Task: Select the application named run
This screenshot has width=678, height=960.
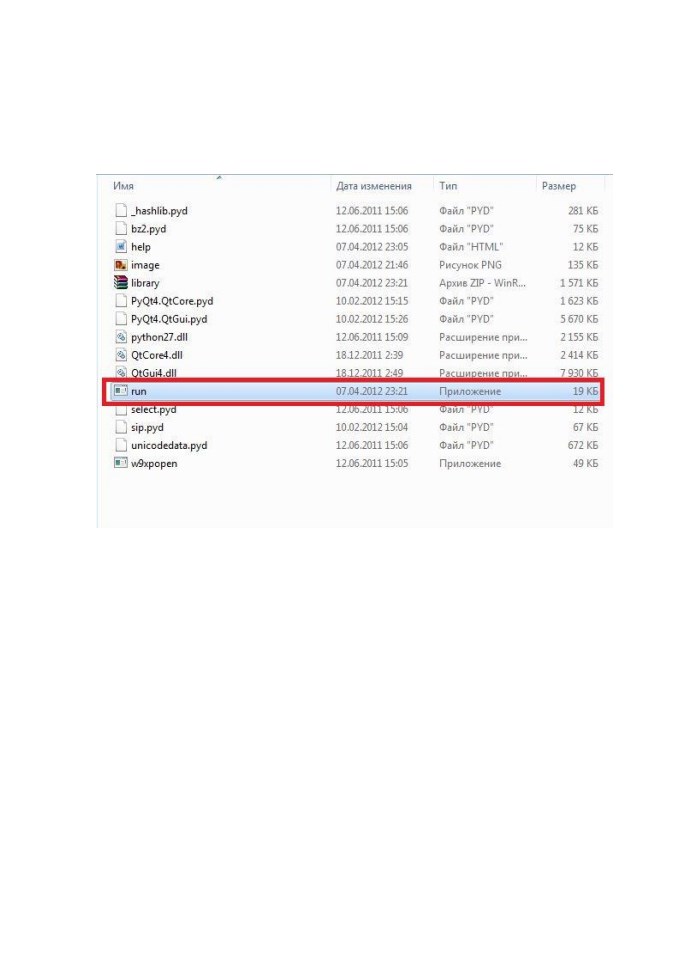Action: pyautogui.click(x=138, y=391)
